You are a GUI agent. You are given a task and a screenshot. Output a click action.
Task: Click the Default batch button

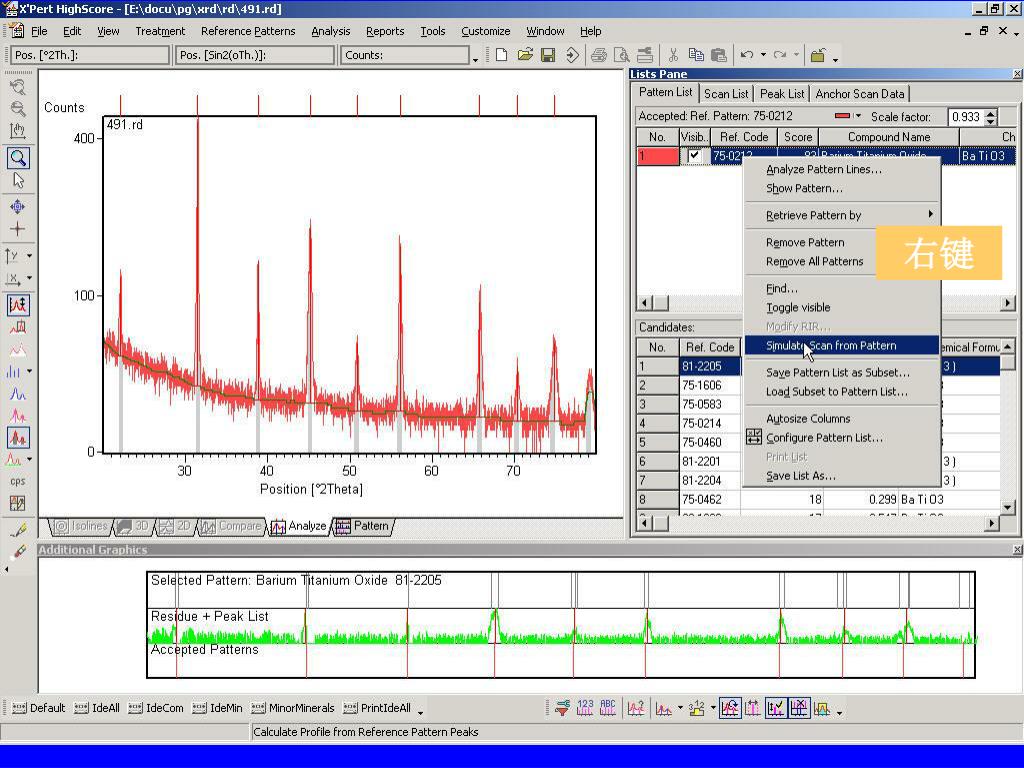[39, 708]
